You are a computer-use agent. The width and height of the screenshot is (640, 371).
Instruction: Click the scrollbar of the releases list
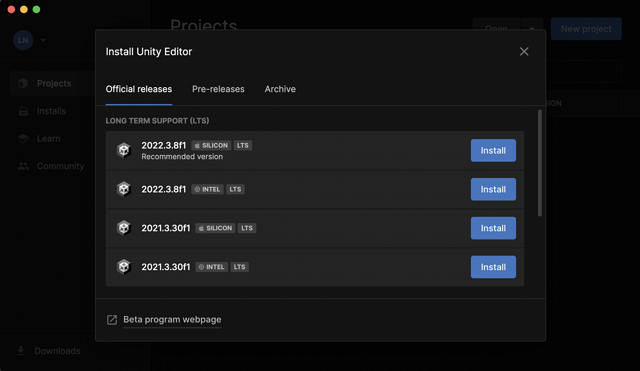tap(540, 163)
